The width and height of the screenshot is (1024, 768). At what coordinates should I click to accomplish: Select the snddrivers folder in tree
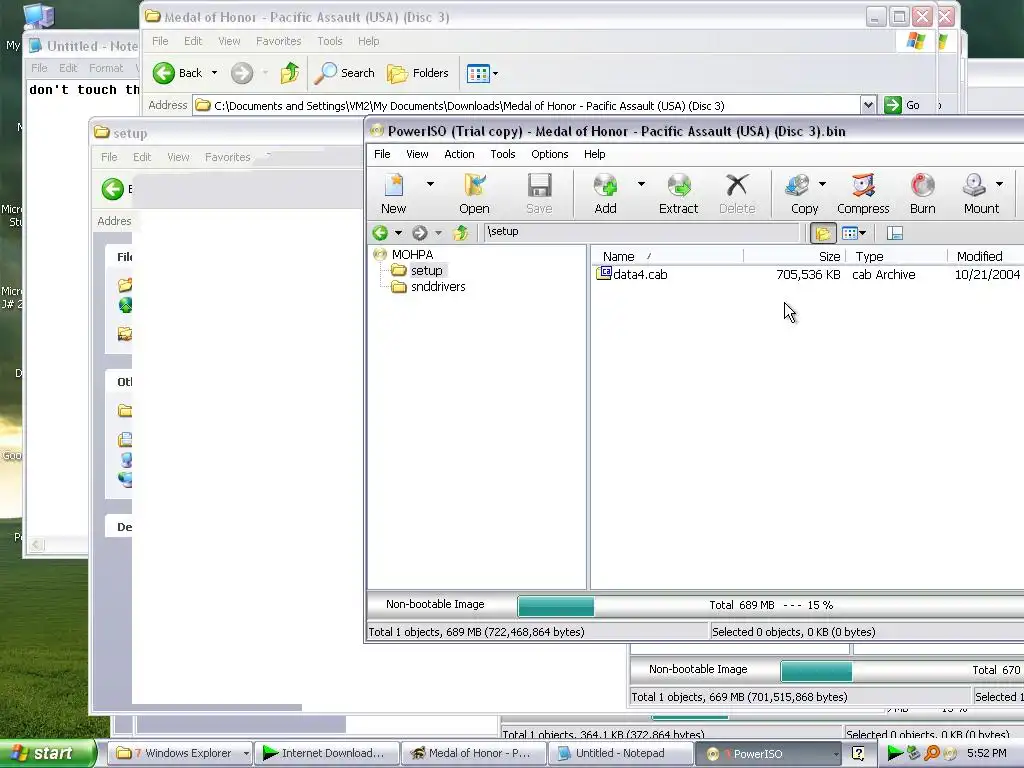(438, 287)
